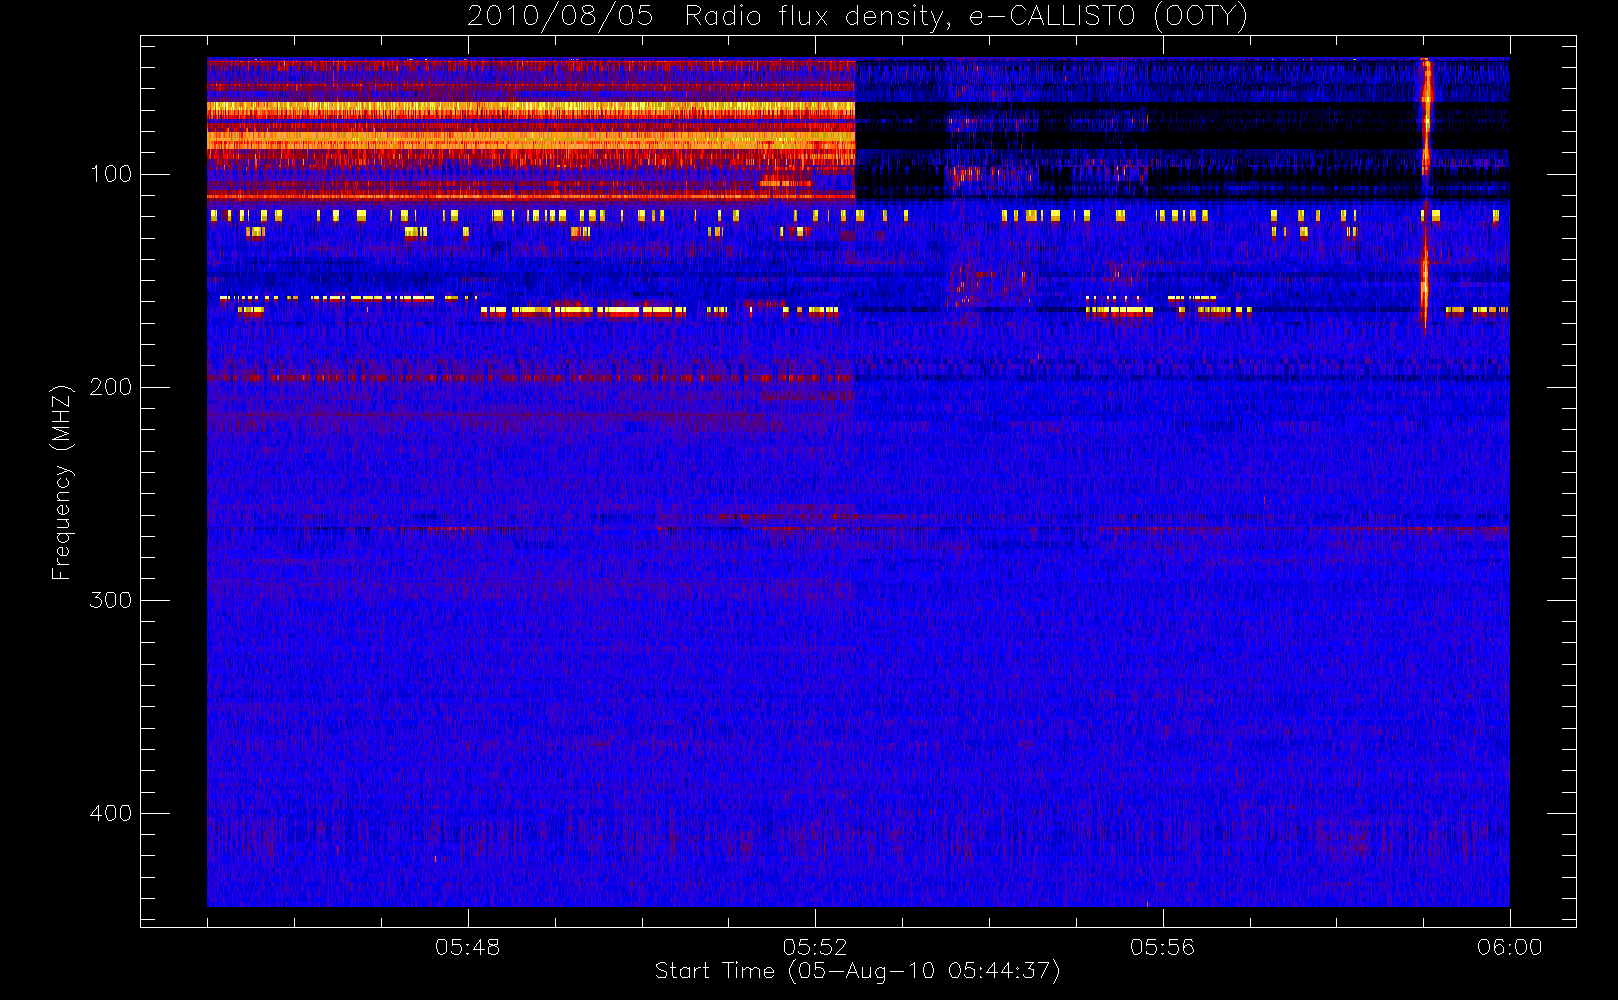Click the plot title '2010/08/05 Radio flux density, e-CALLISTO (OOTY)'

(858, 17)
